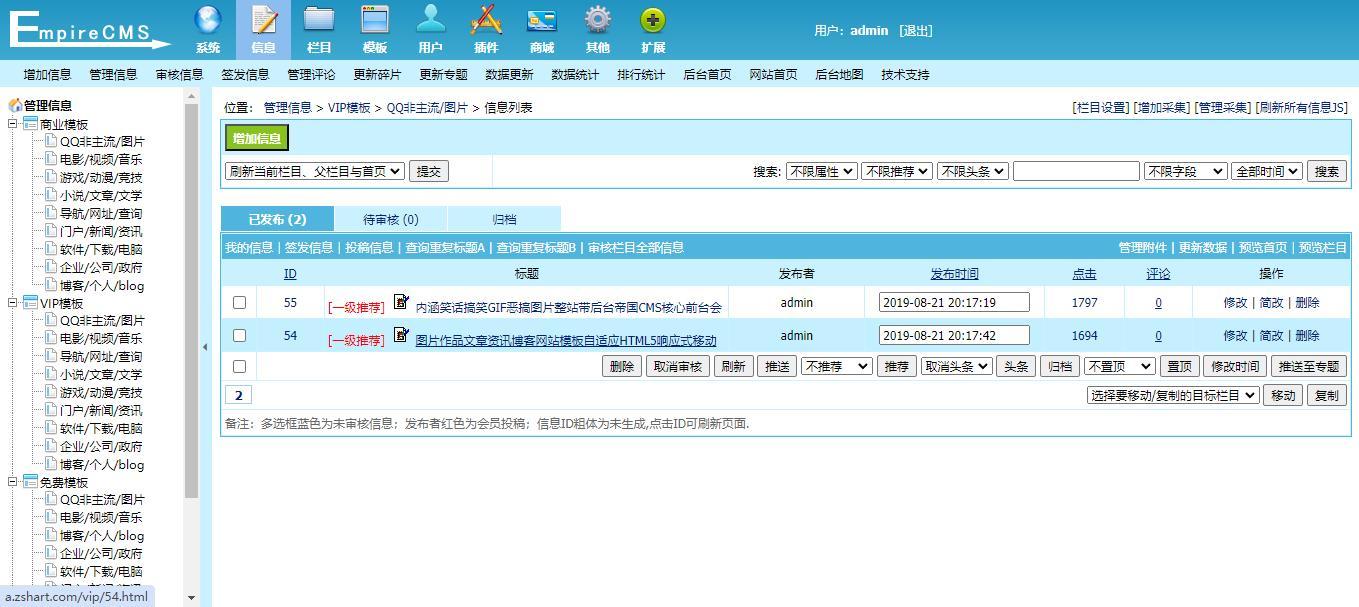
Task: Click page number 2 box
Action: [238, 395]
